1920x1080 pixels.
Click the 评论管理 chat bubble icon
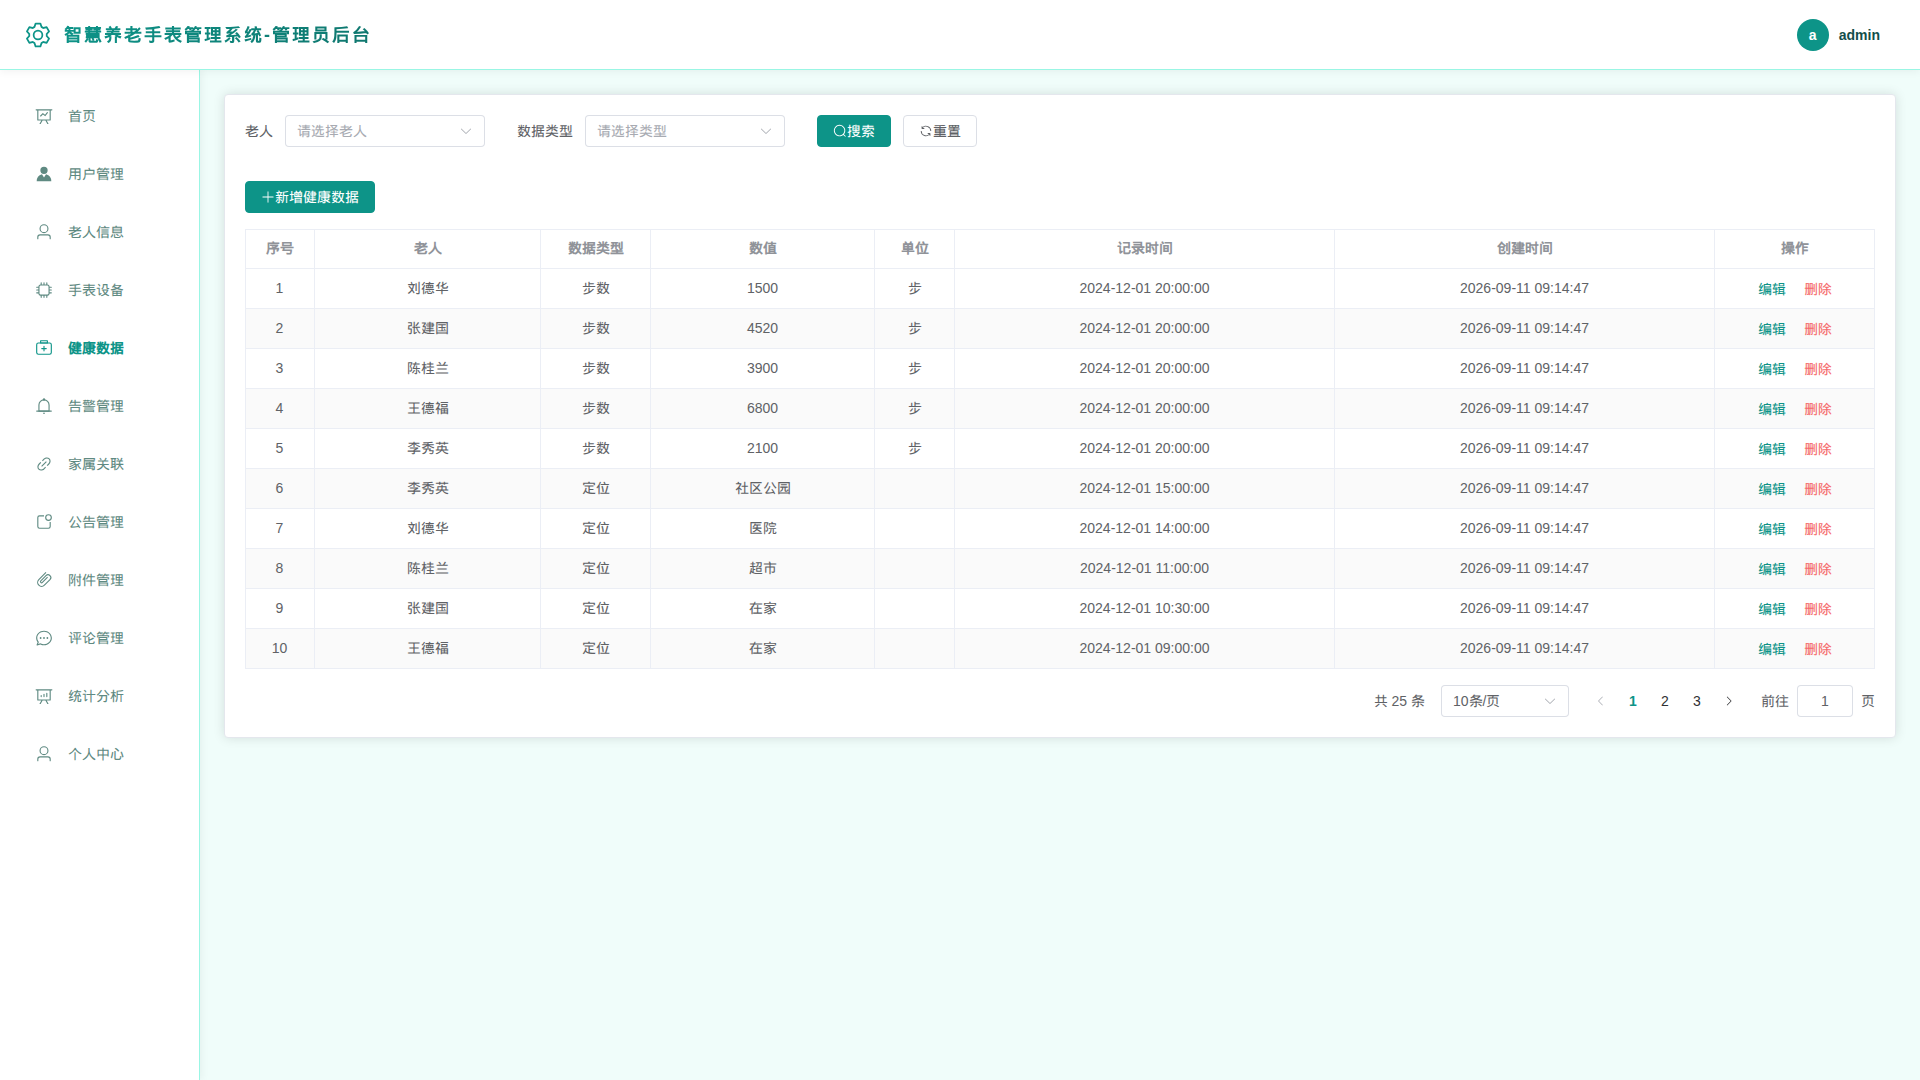pyautogui.click(x=44, y=638)
